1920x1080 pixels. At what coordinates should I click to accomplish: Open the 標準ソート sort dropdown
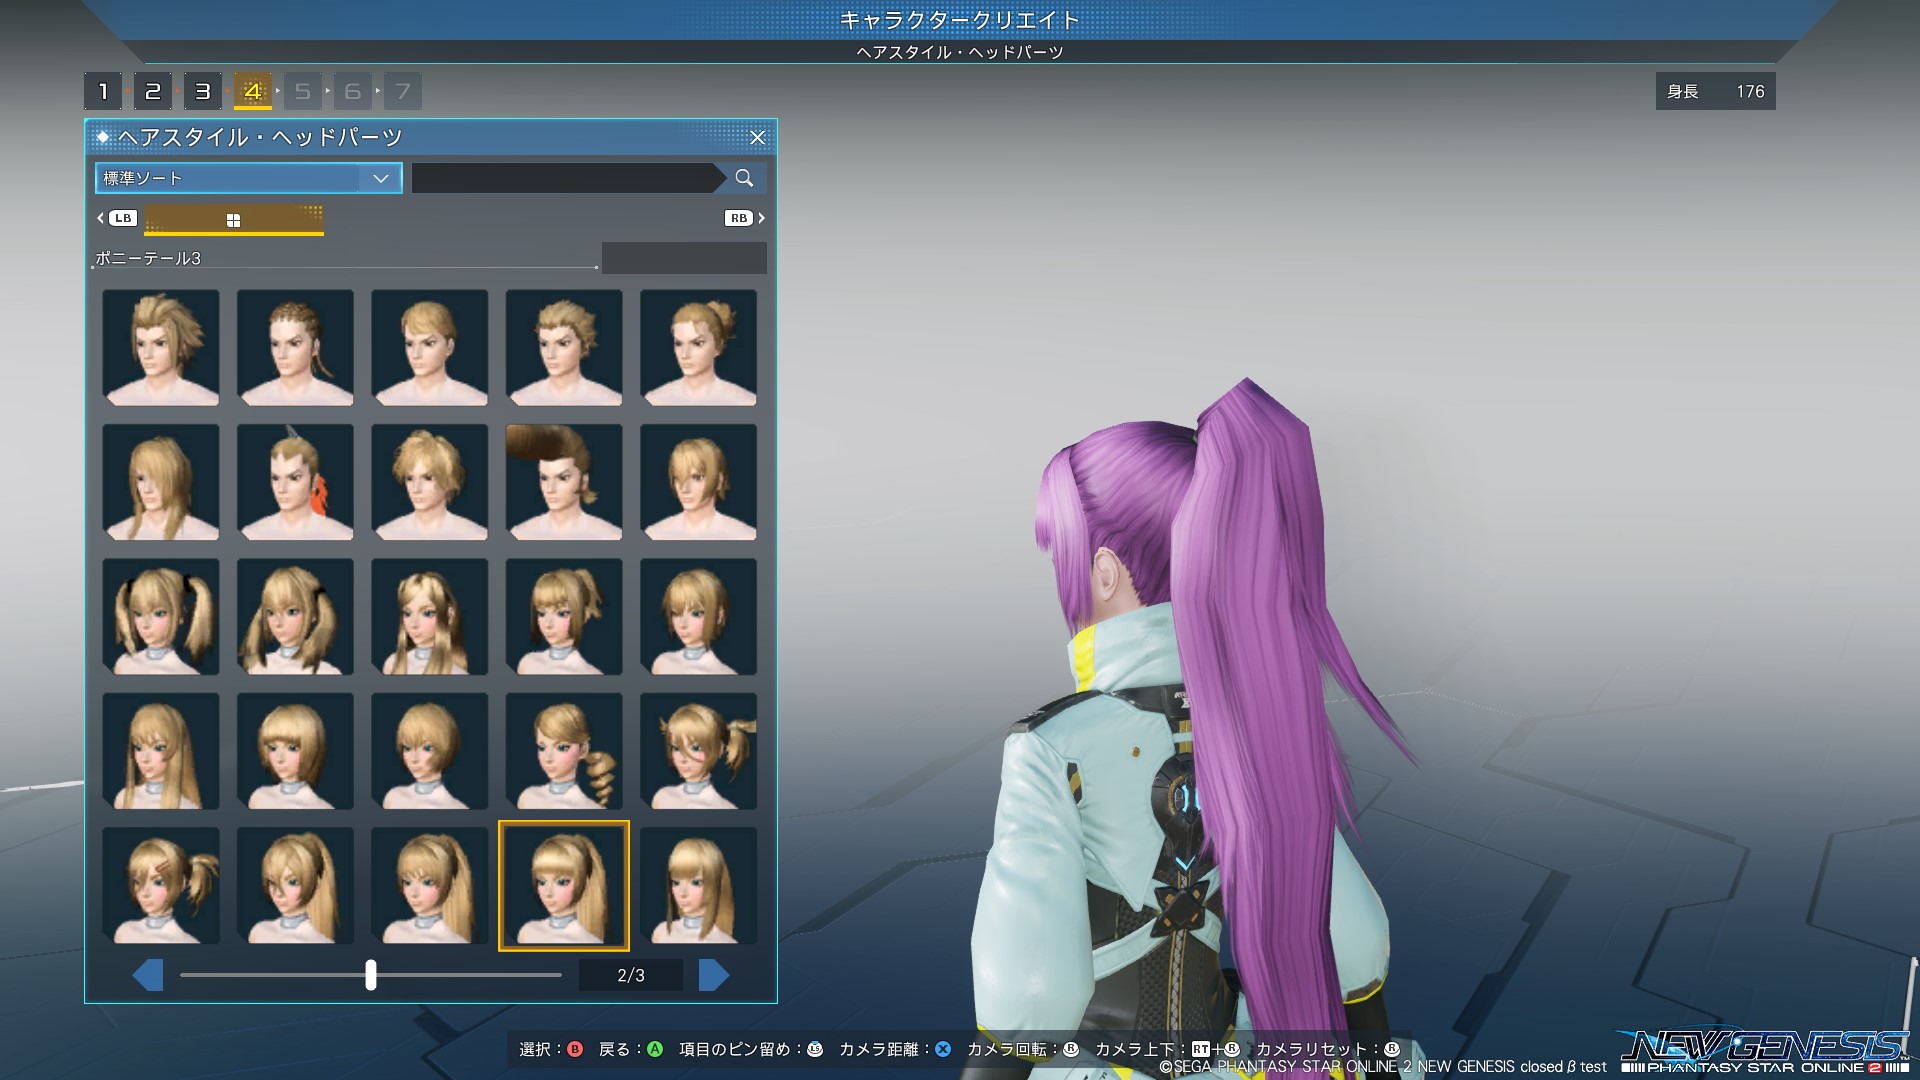[249, 178]
